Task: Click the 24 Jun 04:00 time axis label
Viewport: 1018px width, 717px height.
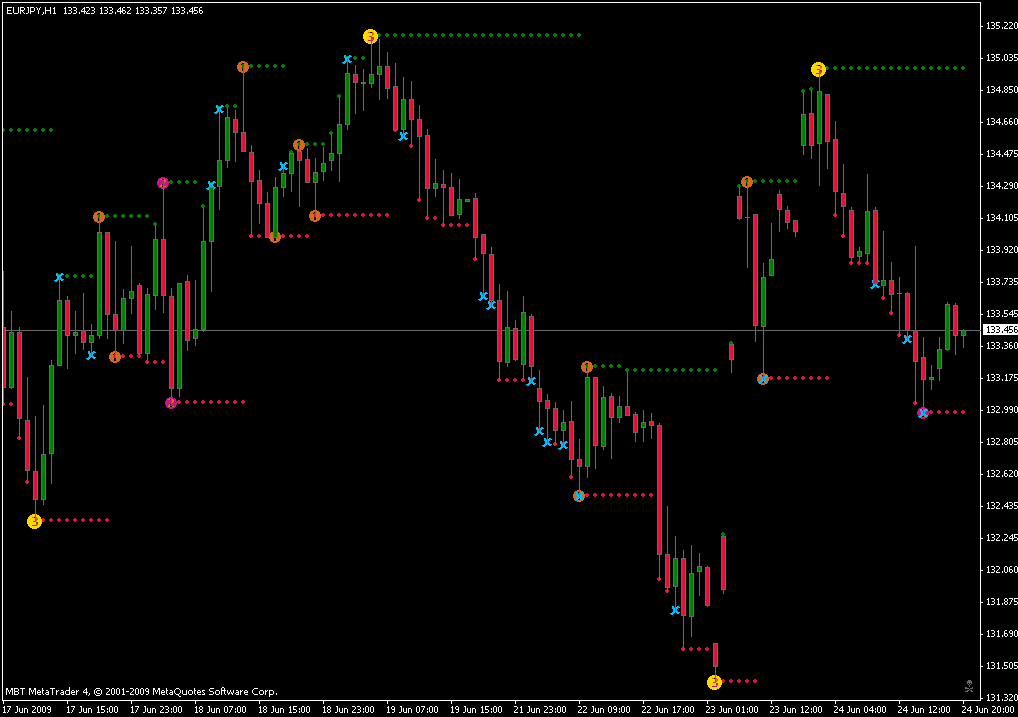Action: 860,710
